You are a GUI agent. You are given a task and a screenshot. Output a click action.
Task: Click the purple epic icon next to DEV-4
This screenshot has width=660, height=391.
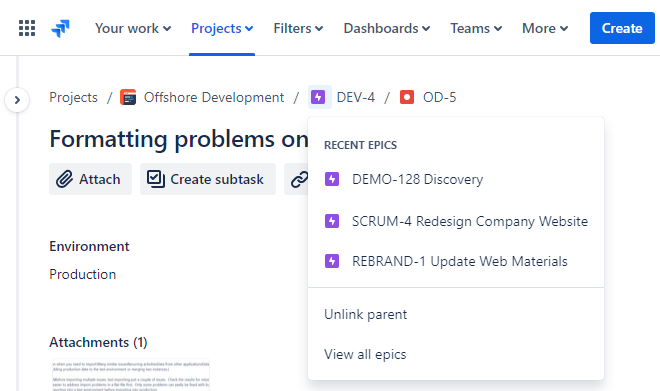(x=318, y=97)
